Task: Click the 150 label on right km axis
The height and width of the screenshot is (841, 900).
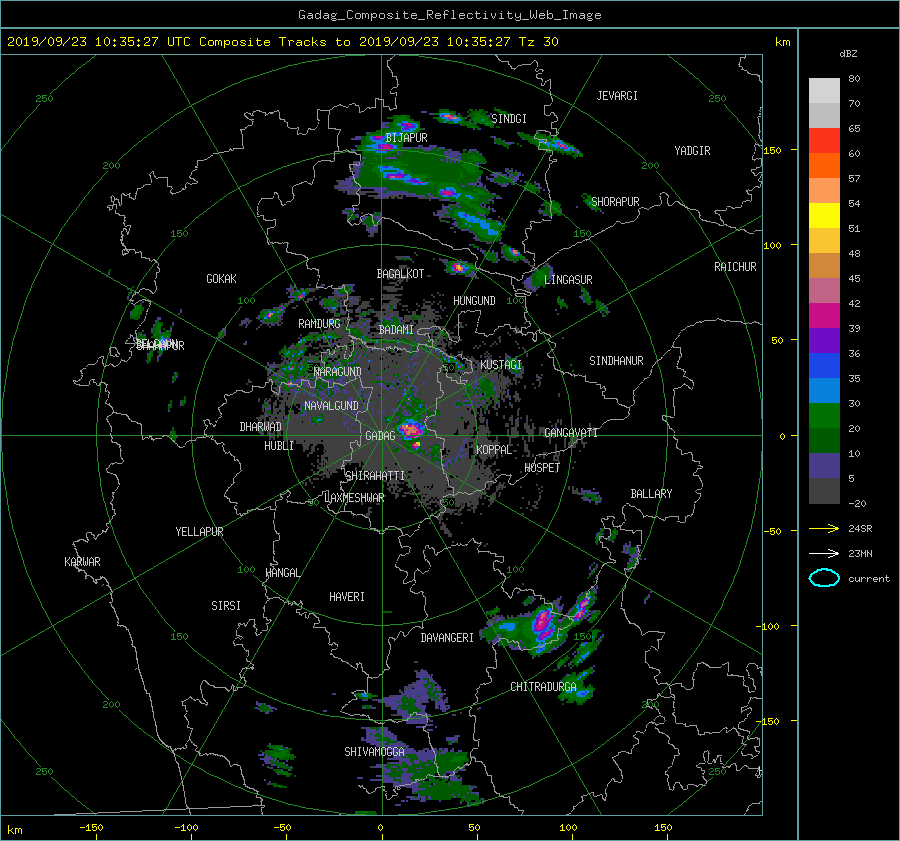Action: (773, 150)
